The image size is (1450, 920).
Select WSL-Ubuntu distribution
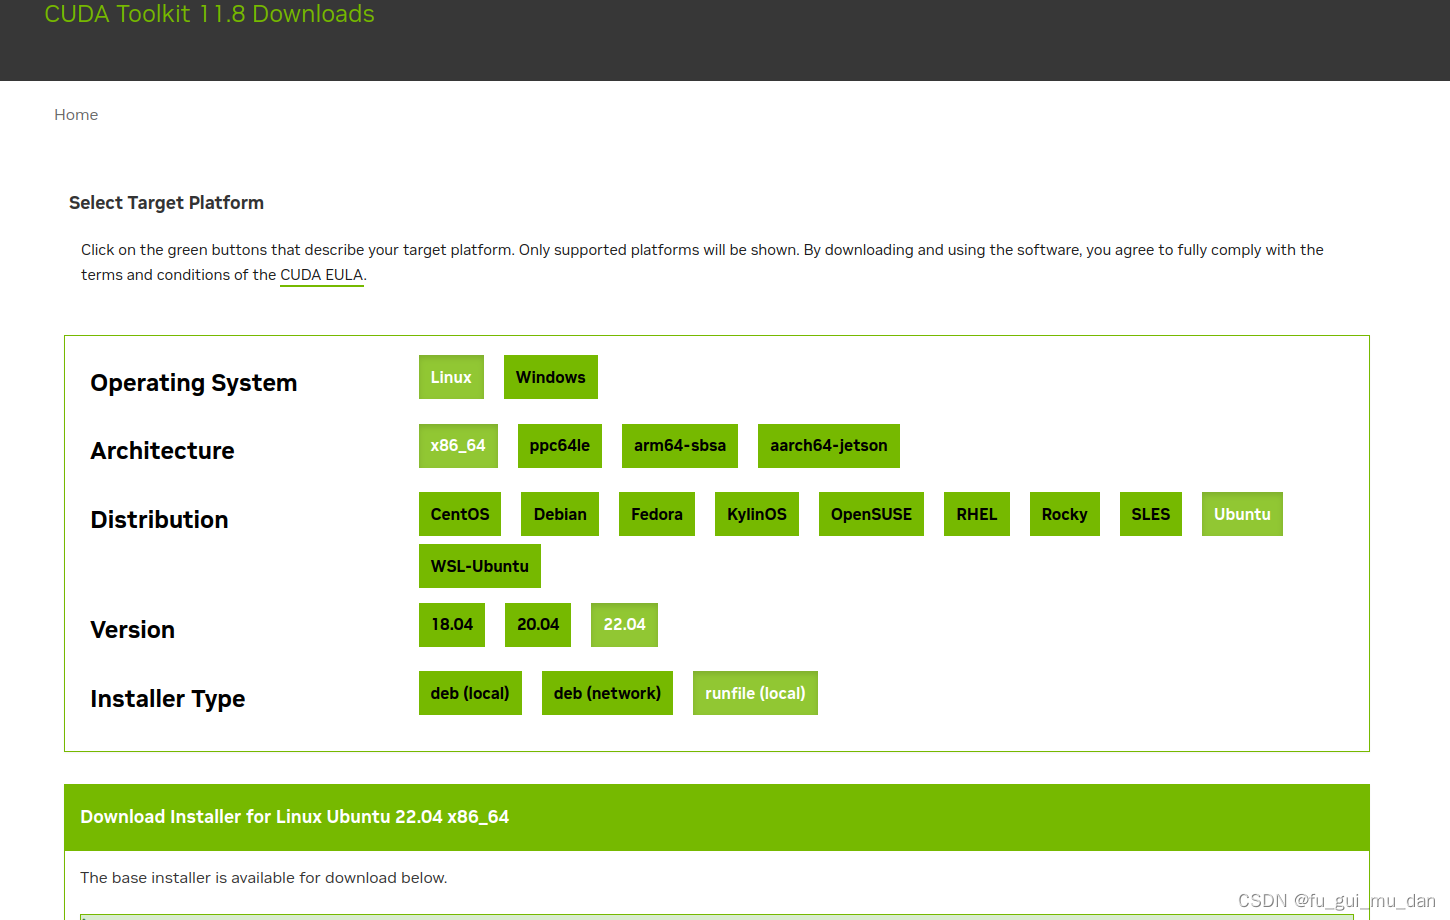pos(480,566)
